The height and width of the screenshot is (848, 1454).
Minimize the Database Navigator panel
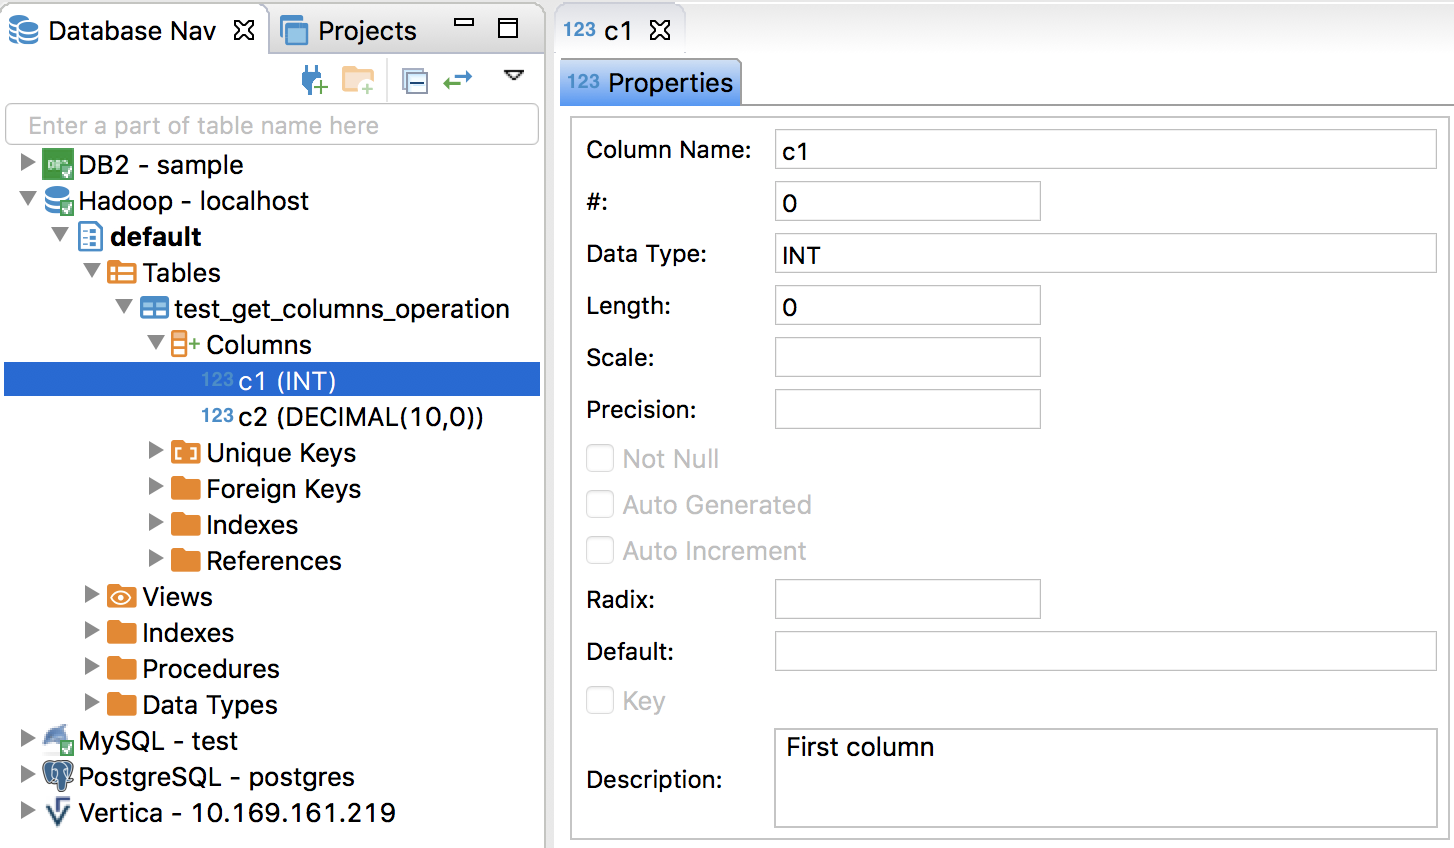point(464,22)
